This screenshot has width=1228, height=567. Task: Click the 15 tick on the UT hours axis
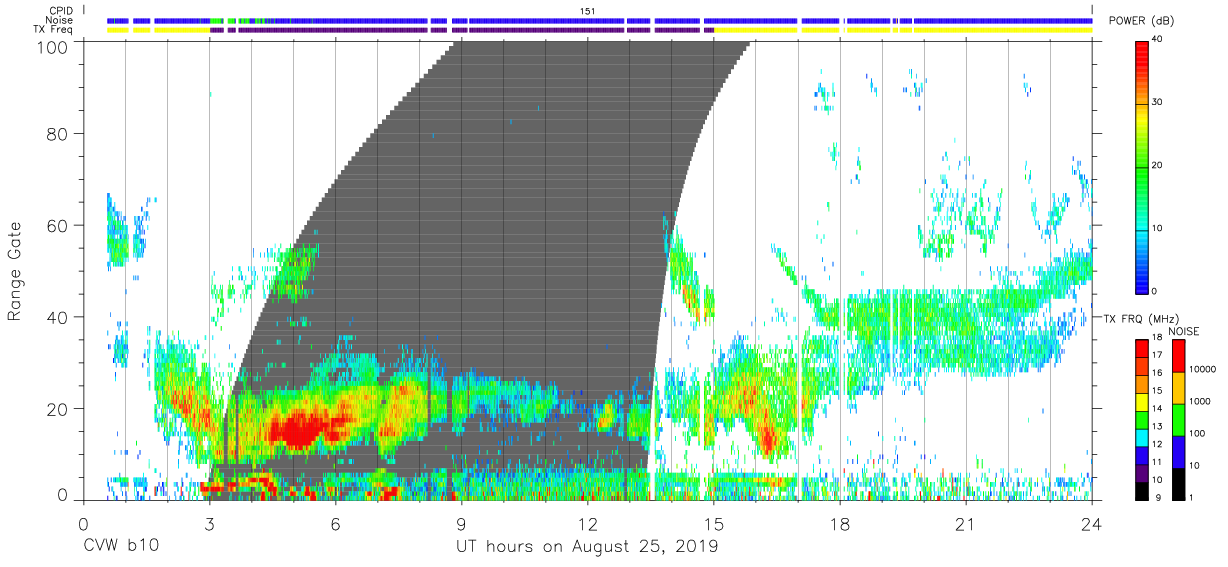[714, 524]
